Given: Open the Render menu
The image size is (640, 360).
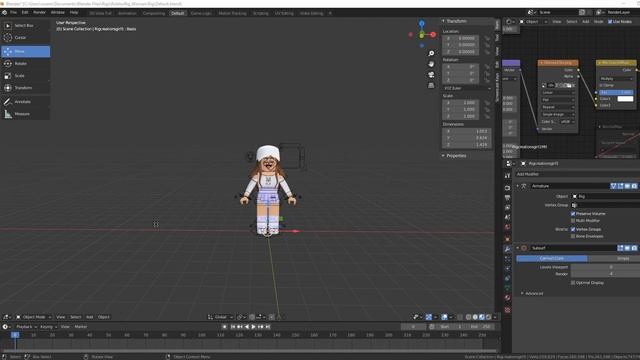Looking at the screenshot, I should click(x=40, y=13).
